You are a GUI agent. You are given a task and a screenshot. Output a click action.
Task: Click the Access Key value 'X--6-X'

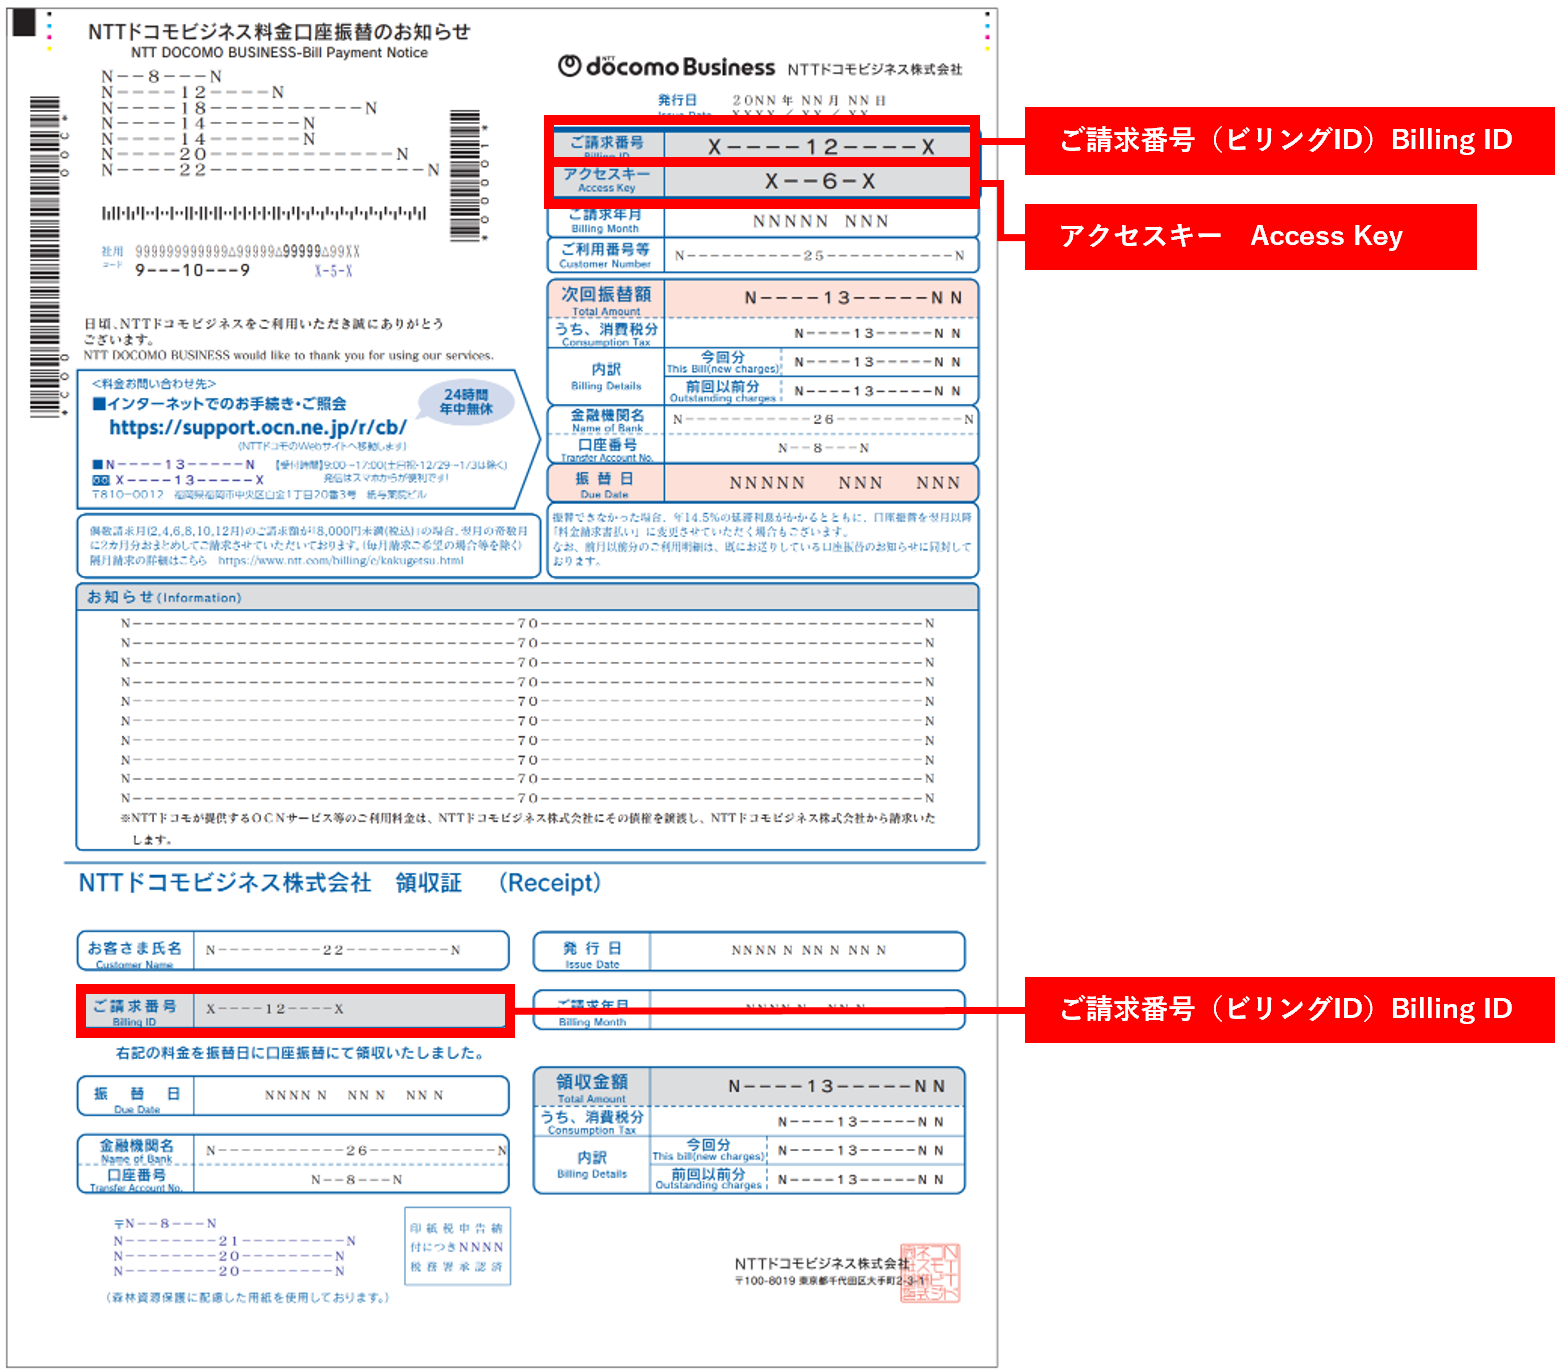(x=820, y=181)
